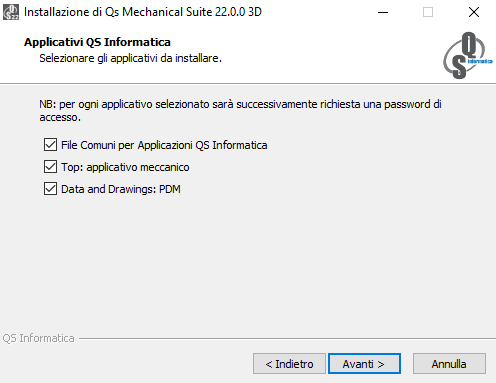The image size is (496, 383).
Task: Uncheck File Comuni per Applicazioni QS Informatica checkbox
Action: pos(50,145)
